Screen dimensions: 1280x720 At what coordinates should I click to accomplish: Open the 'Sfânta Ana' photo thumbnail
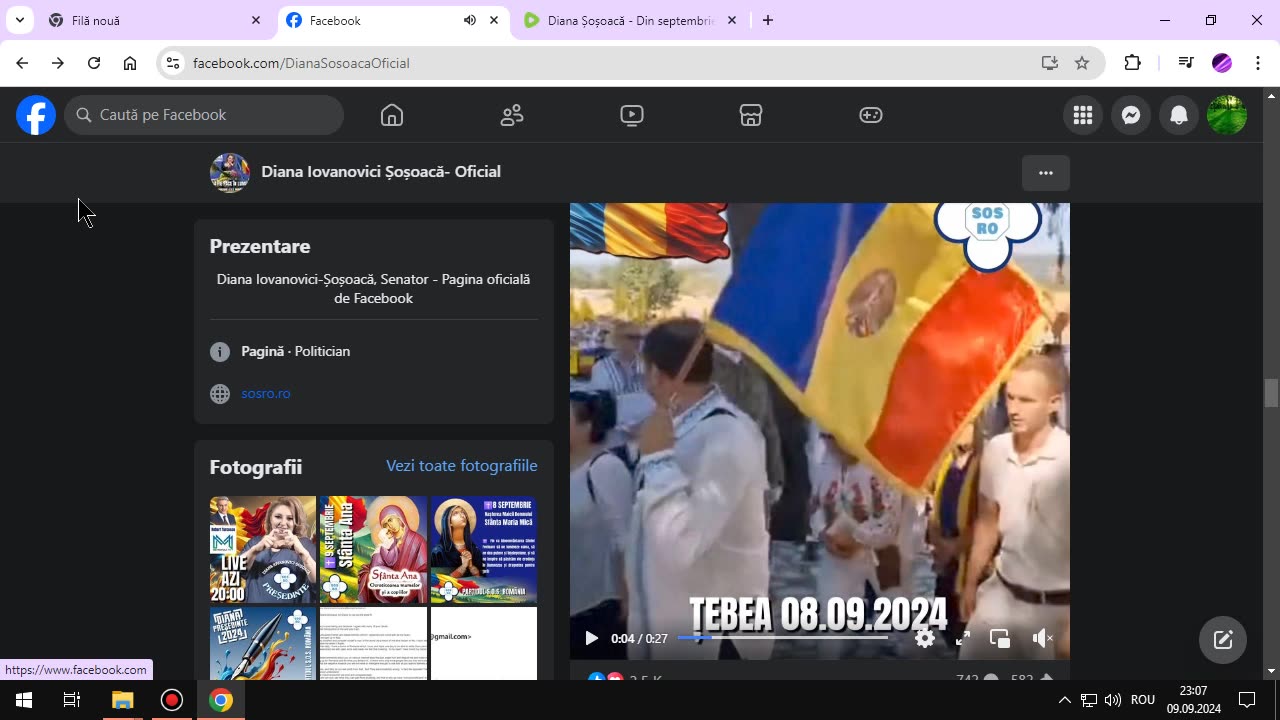point(373,550)
